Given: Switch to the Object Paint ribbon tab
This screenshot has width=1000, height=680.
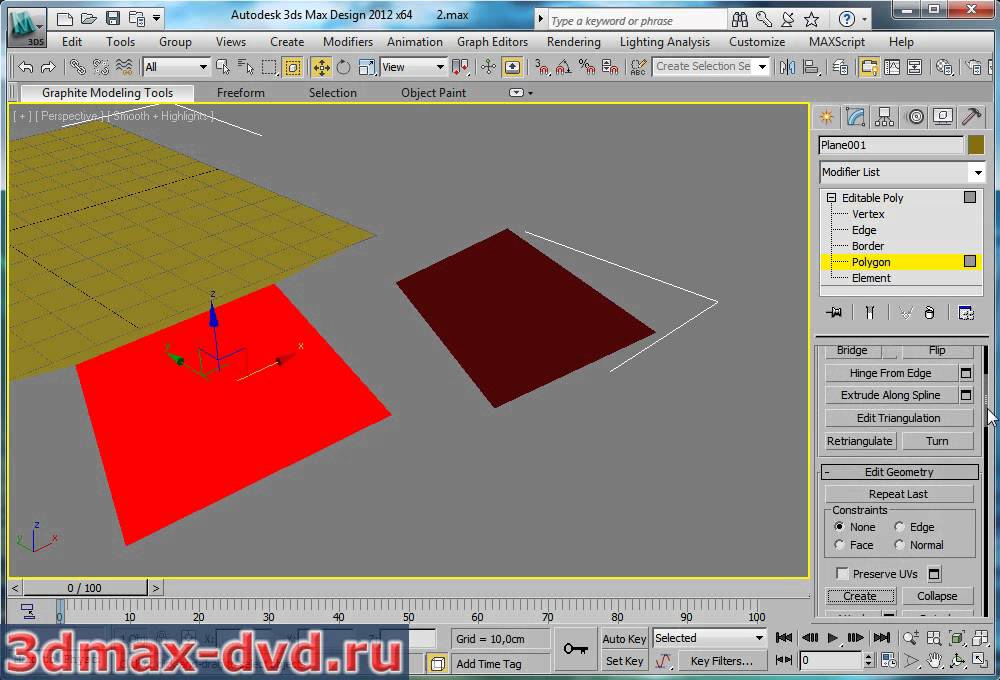Looking at the screenshot, I should [433, 92].
